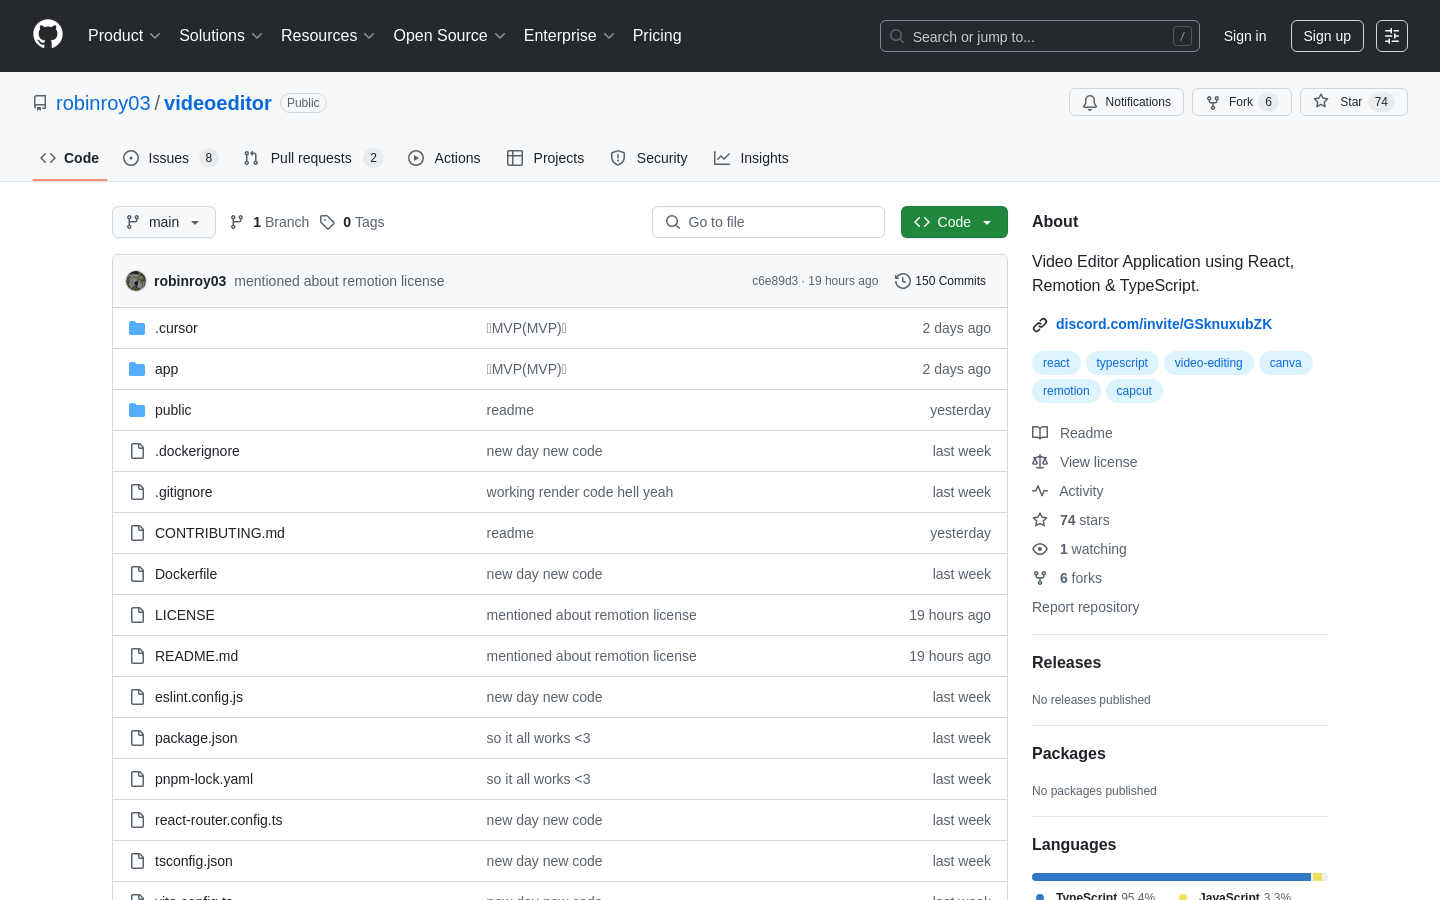Open the green Code dropdown button

tap(954, 222)
